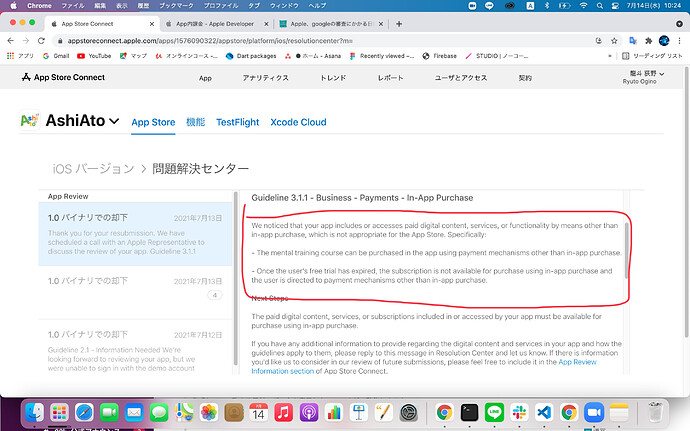The image size is (690, 431).
Task: Open the Music app from the dock
Action: (x=284, y=413)
